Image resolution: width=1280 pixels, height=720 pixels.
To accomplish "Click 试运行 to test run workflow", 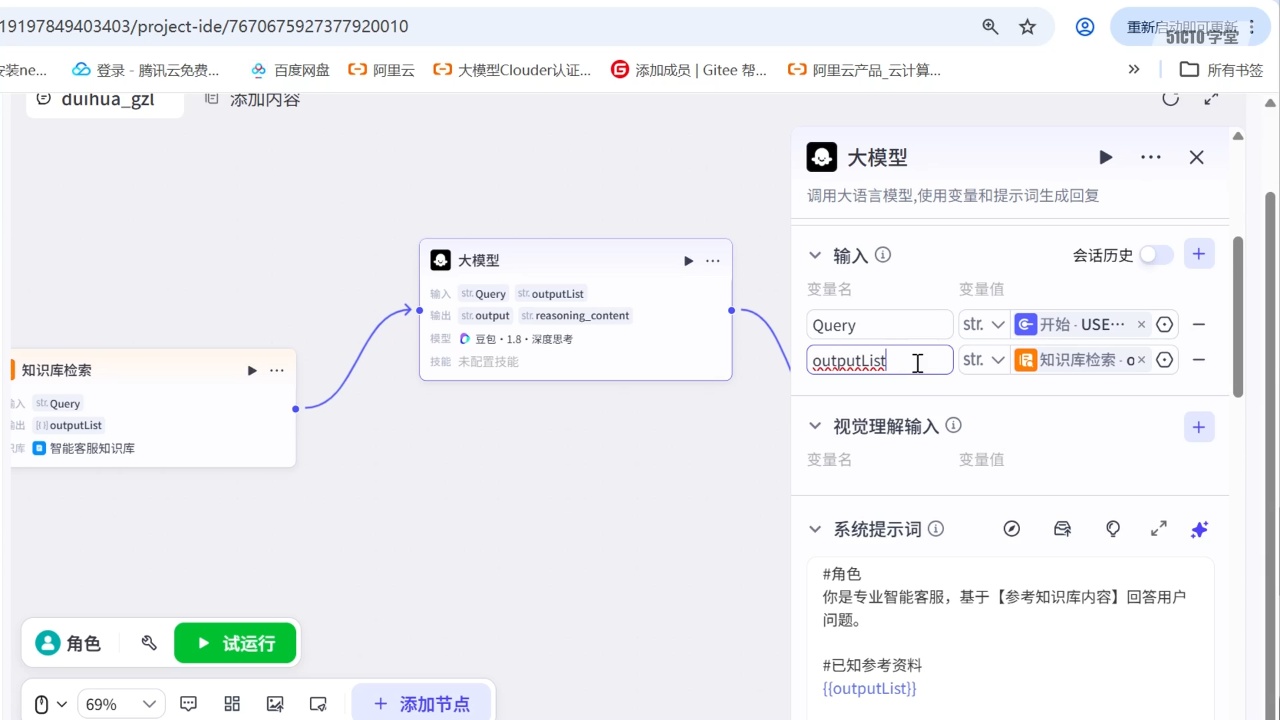I will 235,643.
